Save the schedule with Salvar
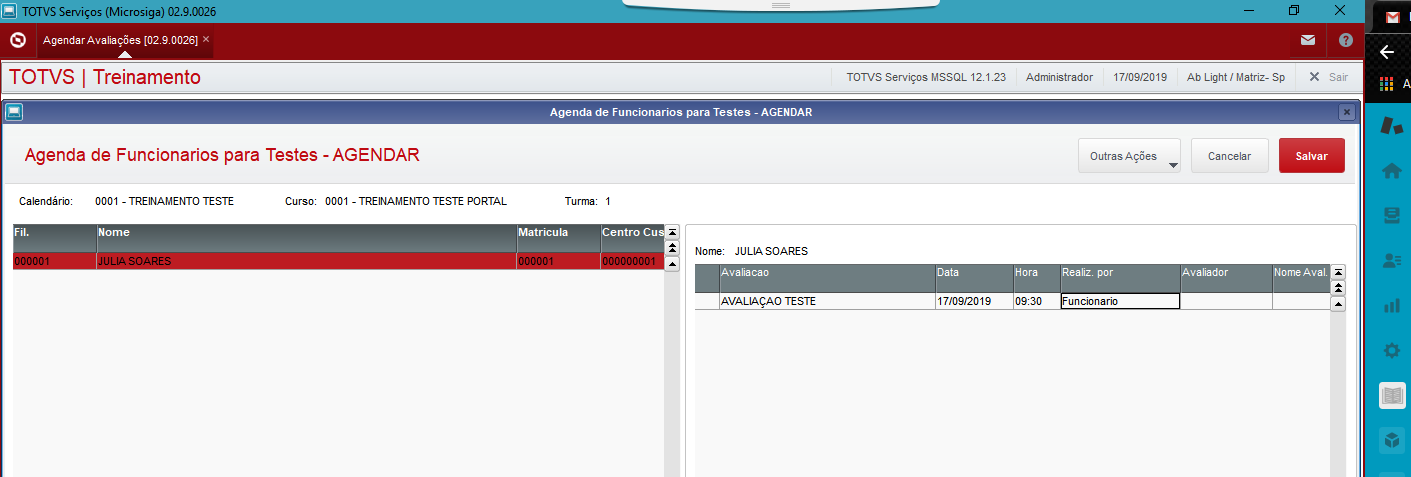The width and height of the screenshot is (1411, 477). click(1312, 156)
